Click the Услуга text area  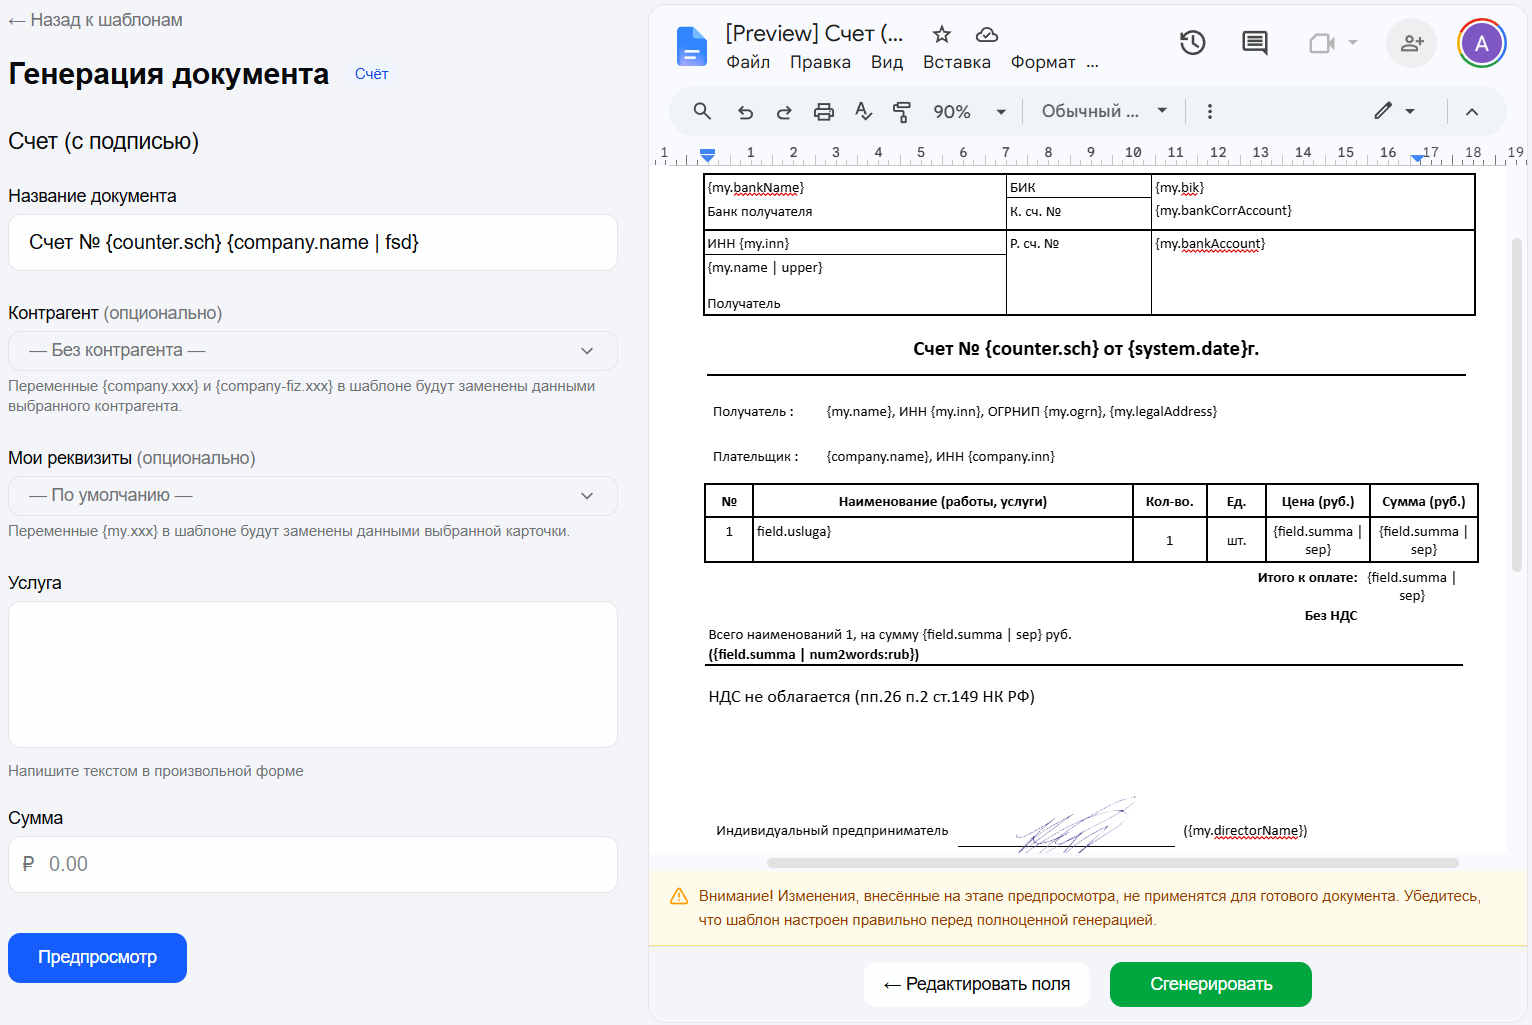pyautogui.click(x=313, y=675)
